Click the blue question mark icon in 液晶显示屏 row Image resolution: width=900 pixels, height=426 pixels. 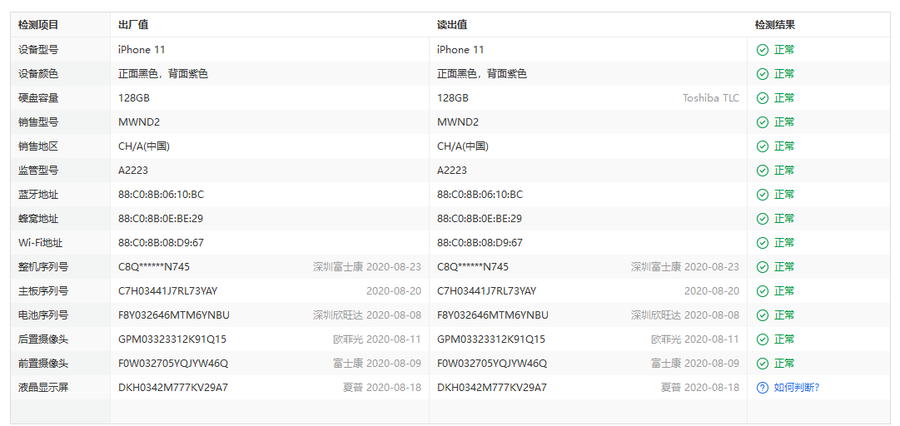click(x=762, y=388)
